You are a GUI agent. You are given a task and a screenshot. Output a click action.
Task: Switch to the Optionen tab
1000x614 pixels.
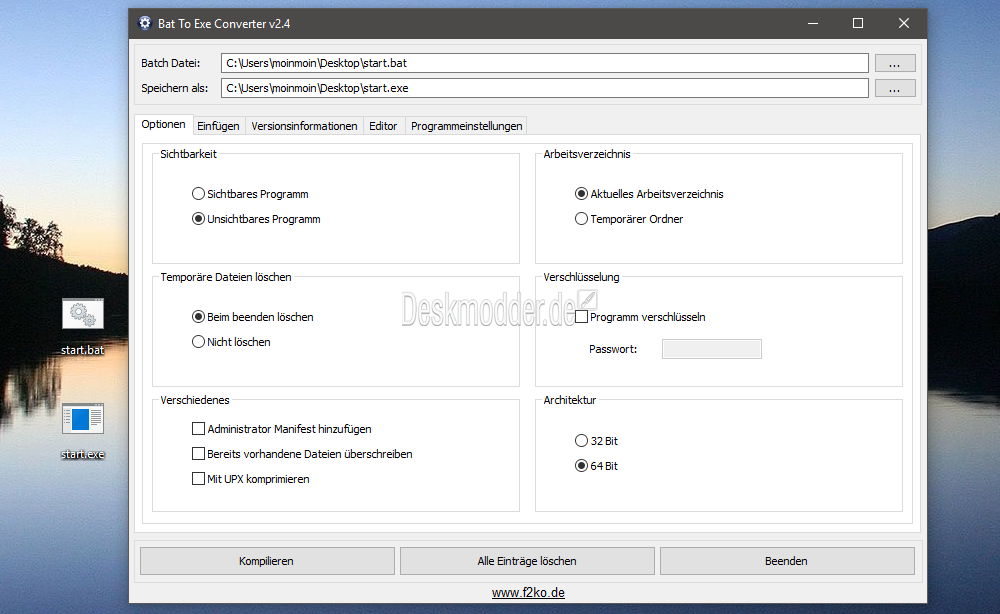pyautogui.click(x=163, y=124)
